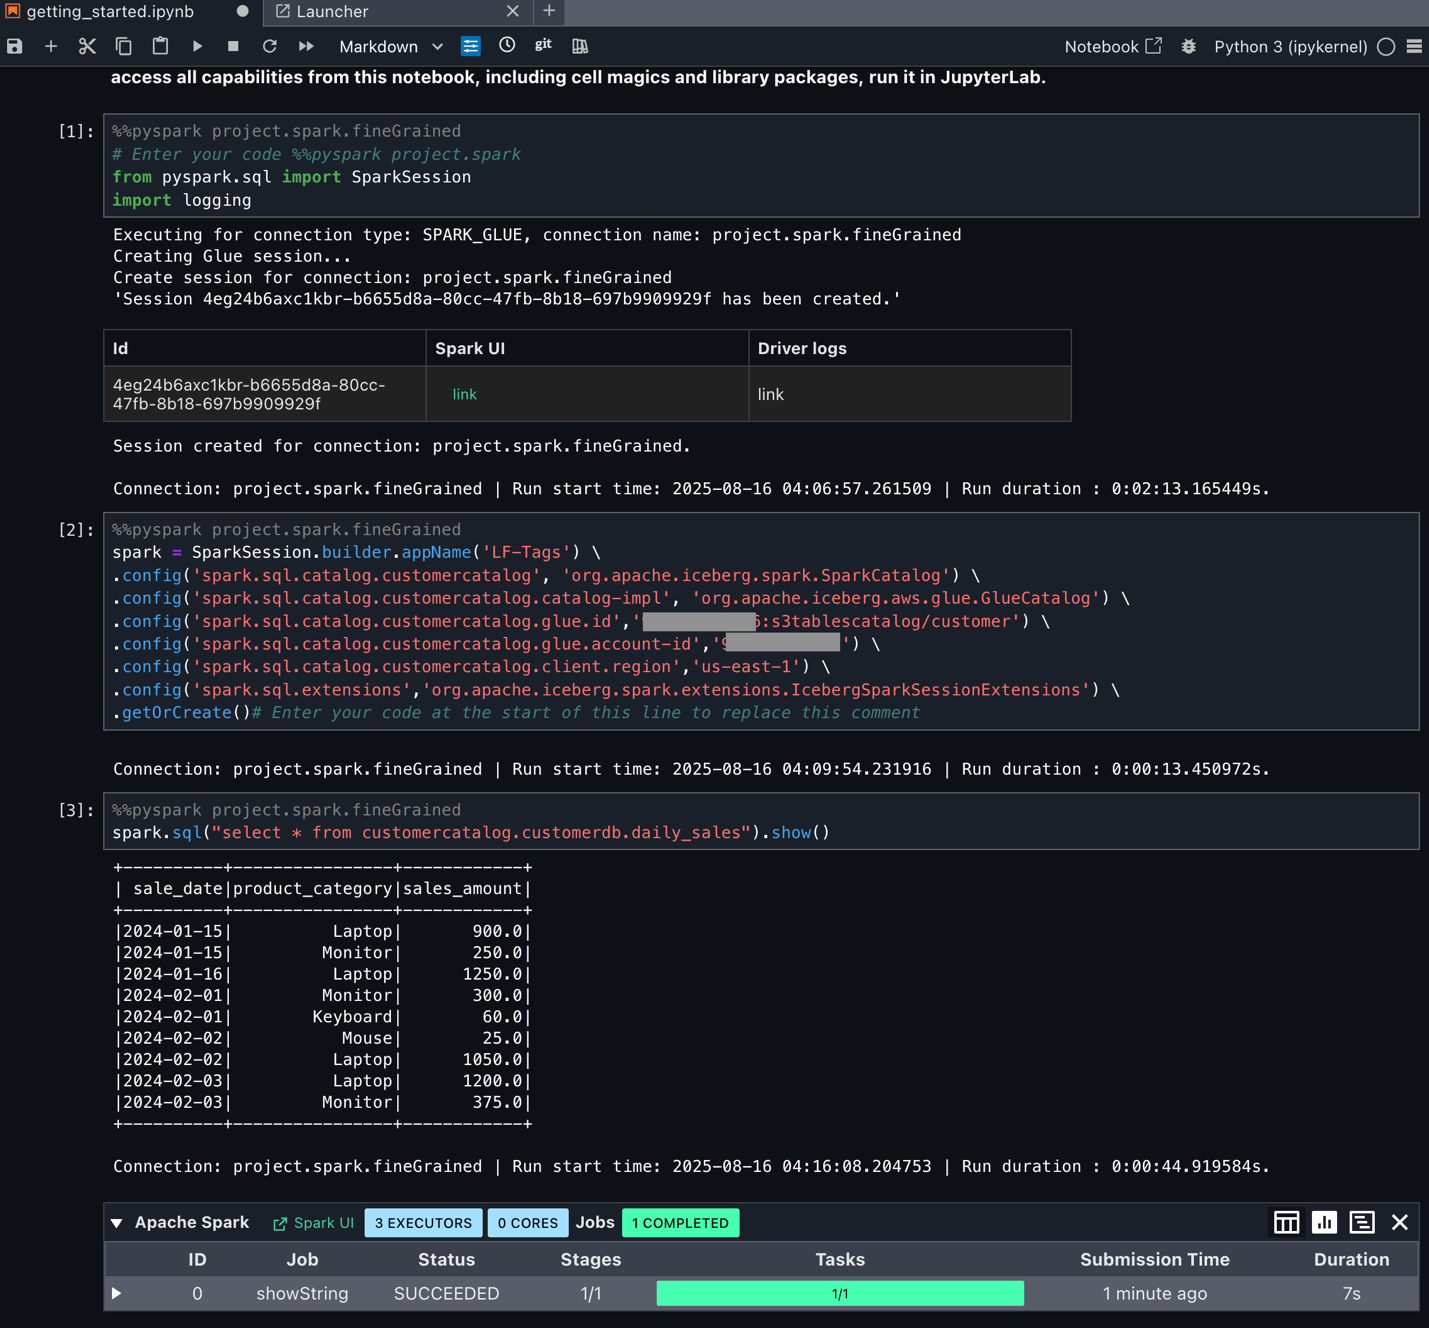This screenshot has height=1328, width=1429.
Task: Select the getting_started.ipynb tab
Action: 110,12
